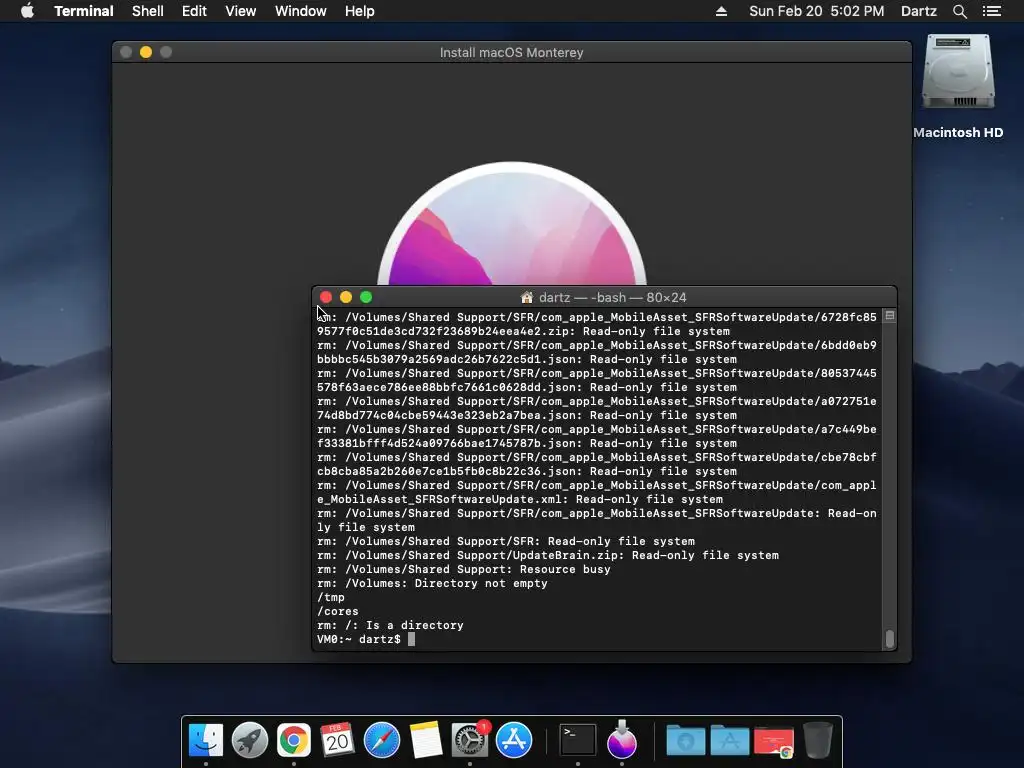Open Safari compass icon in Dock
The image size is (1024, 768).
tap(381, 740)
